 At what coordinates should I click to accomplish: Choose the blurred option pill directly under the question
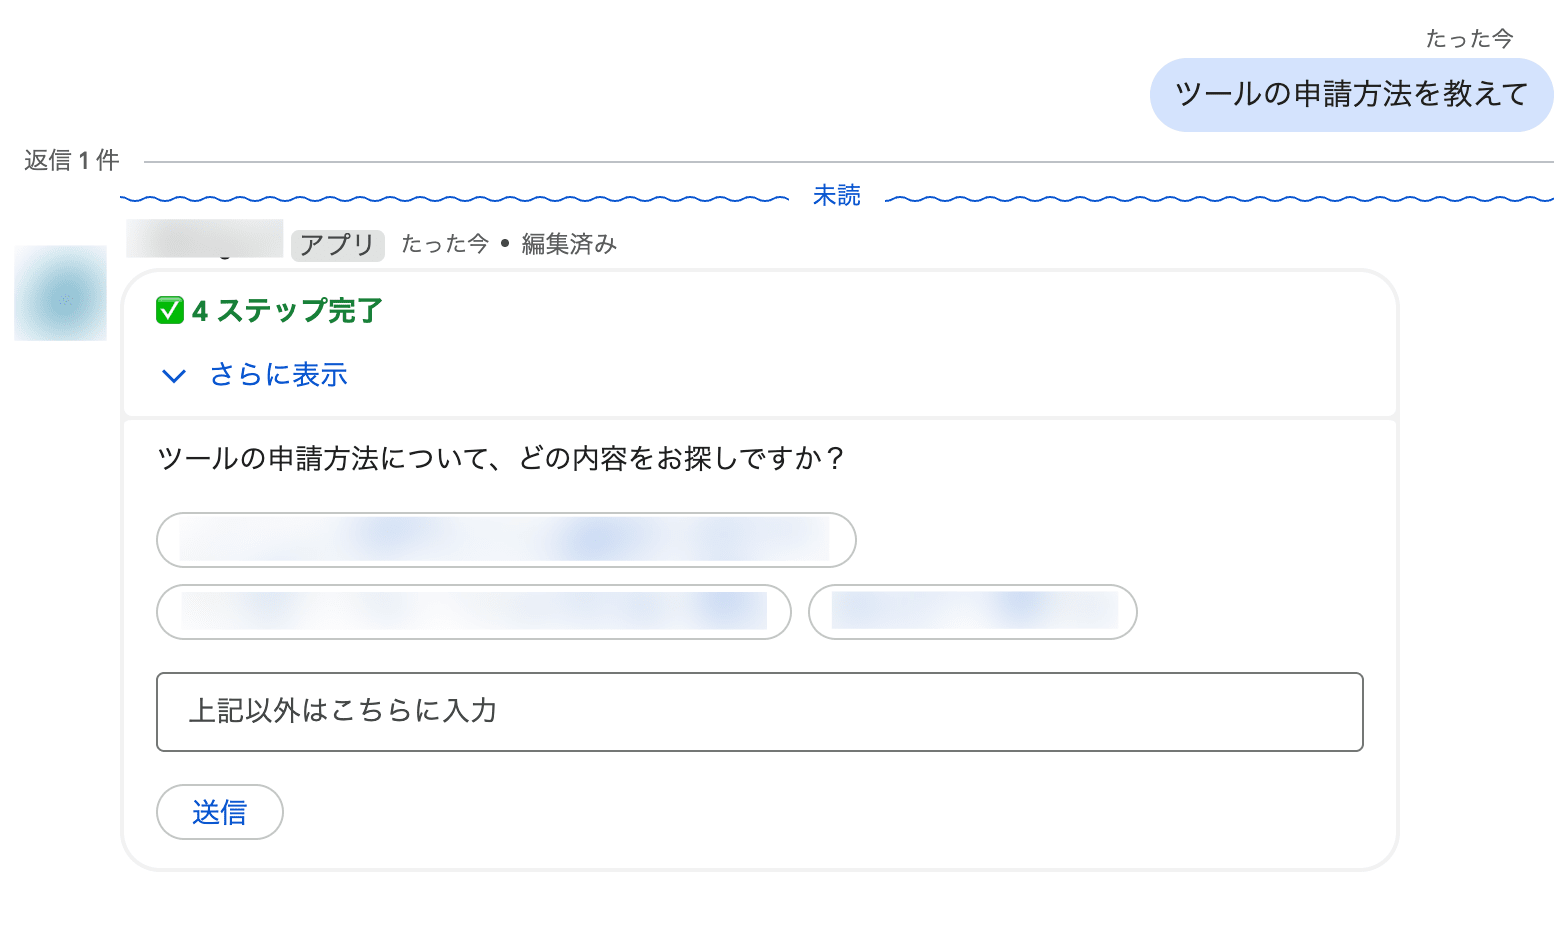click(506, 540)
